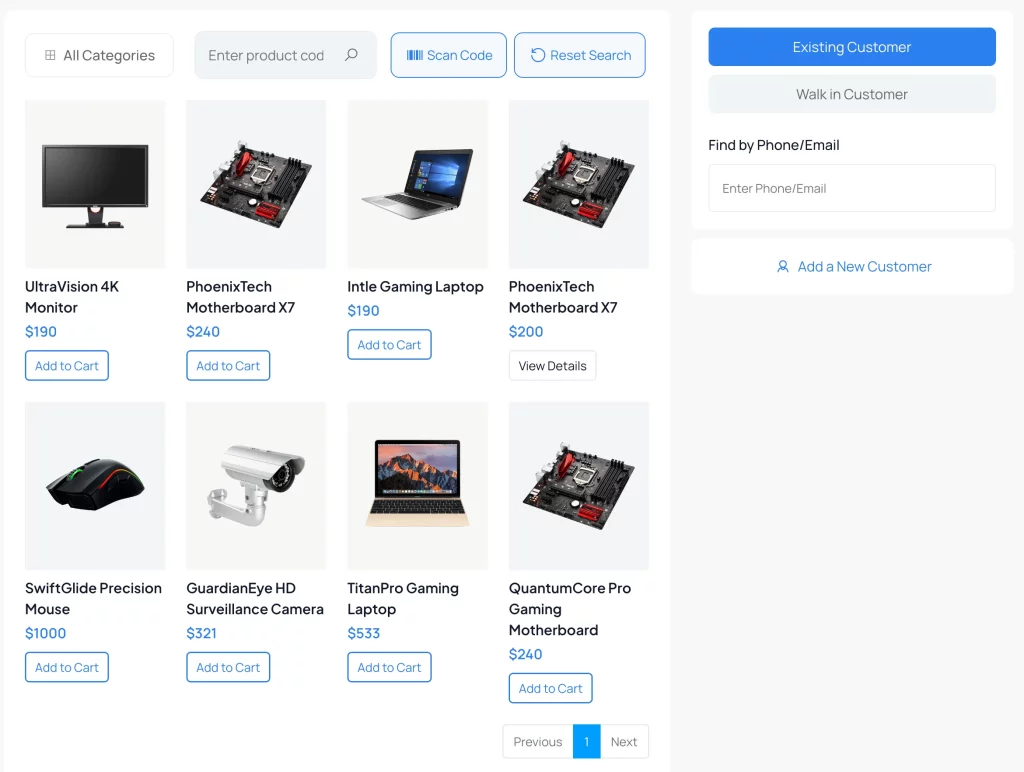Go to the Previous page

click(x=537, y=742)
